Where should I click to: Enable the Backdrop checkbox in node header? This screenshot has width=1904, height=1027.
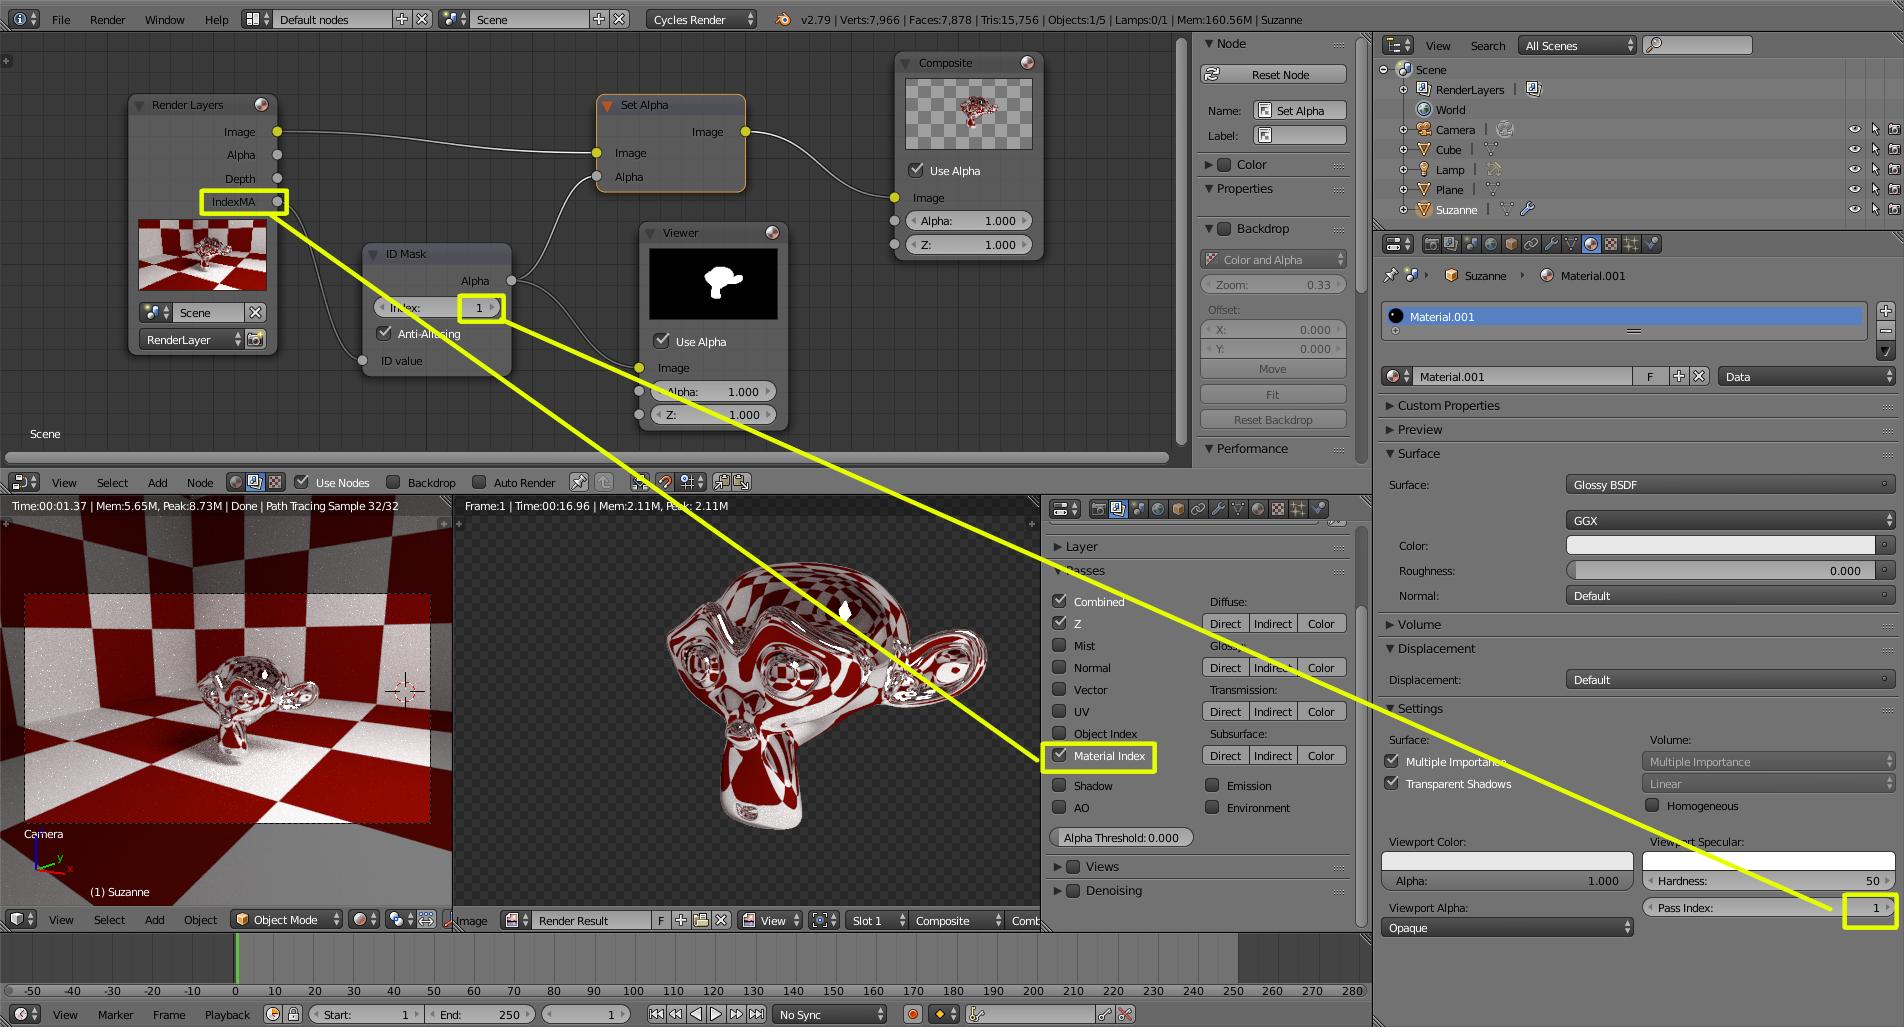click(393, 482)
